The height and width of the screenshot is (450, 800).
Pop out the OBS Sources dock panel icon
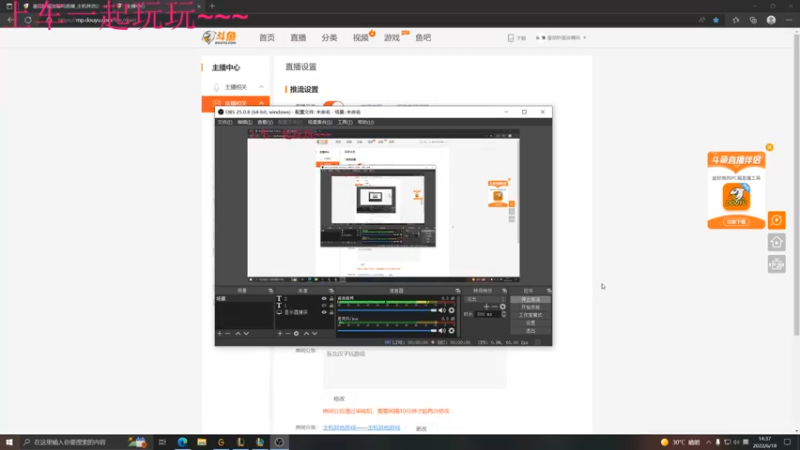(x=331, y=290)
